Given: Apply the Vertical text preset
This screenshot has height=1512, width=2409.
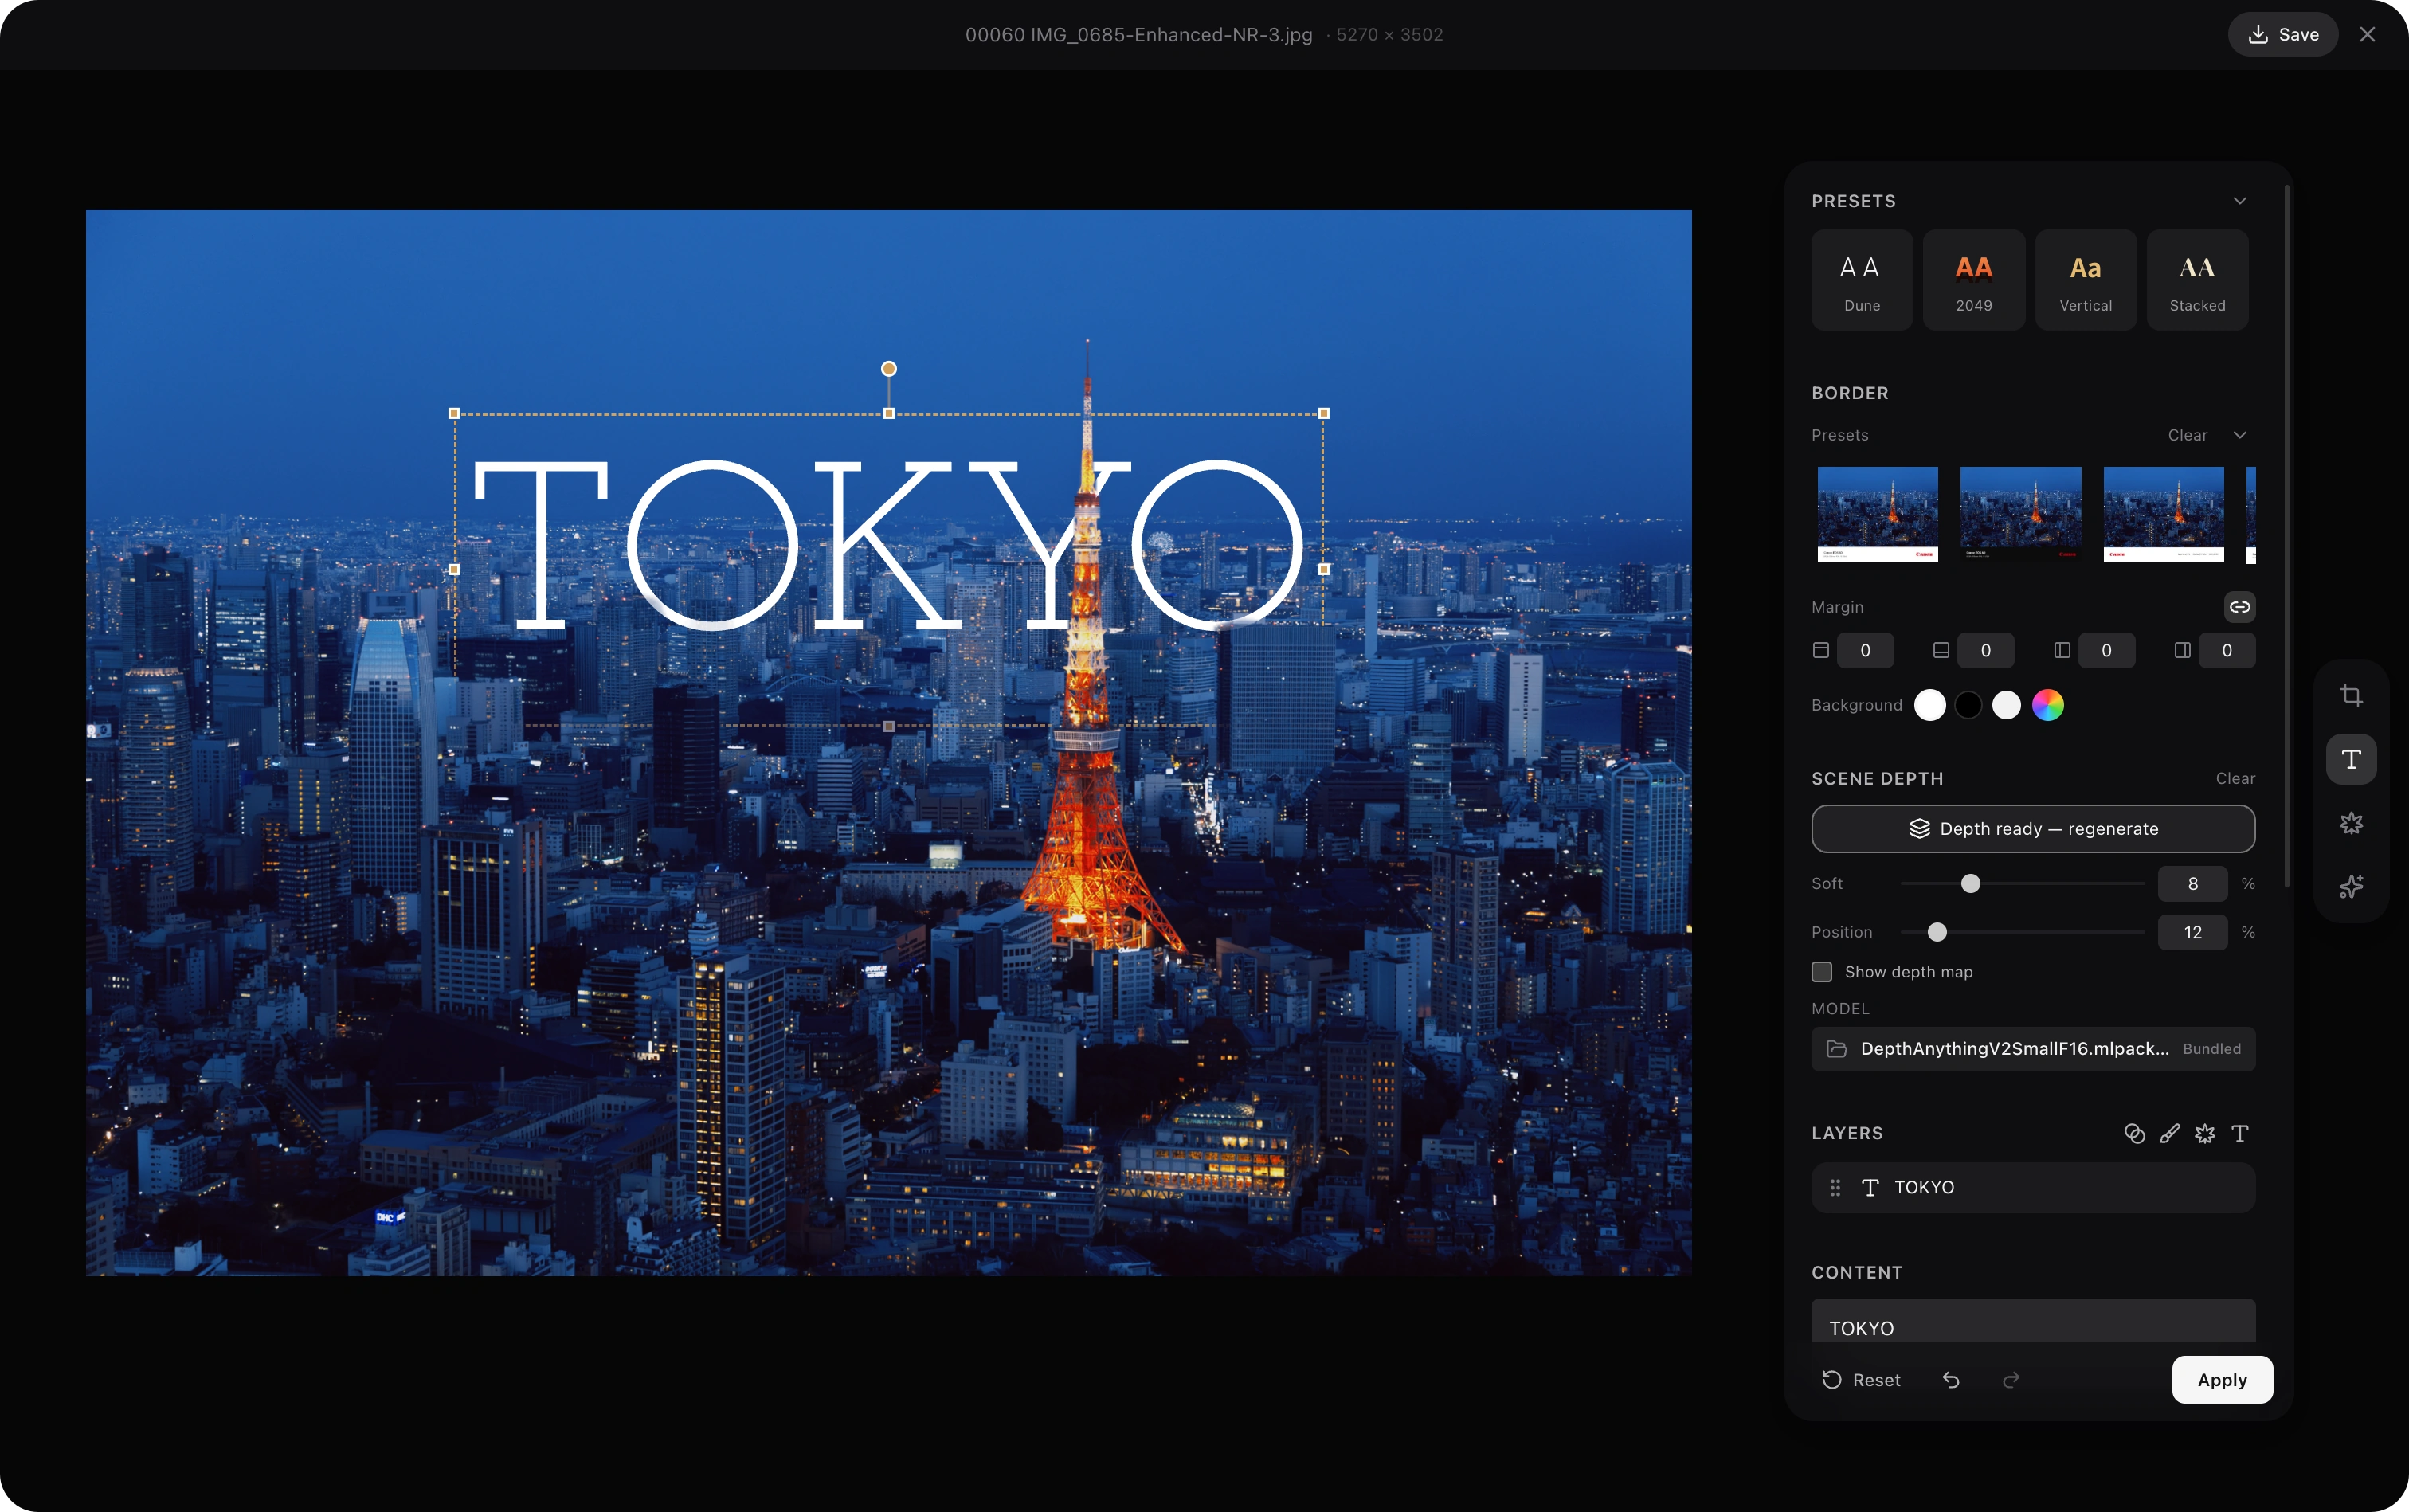Looking at the screenshot, I should [x=2086, y=280].
